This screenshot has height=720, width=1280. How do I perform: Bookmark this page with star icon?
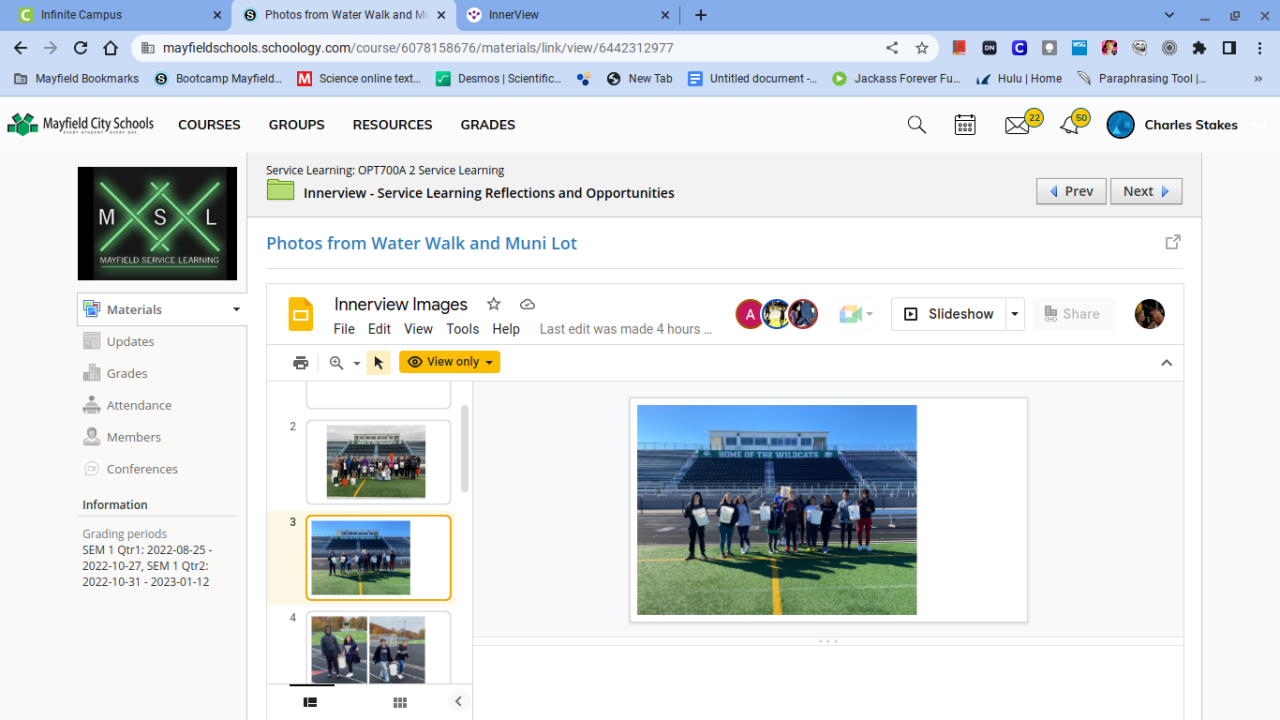point(922,47)
